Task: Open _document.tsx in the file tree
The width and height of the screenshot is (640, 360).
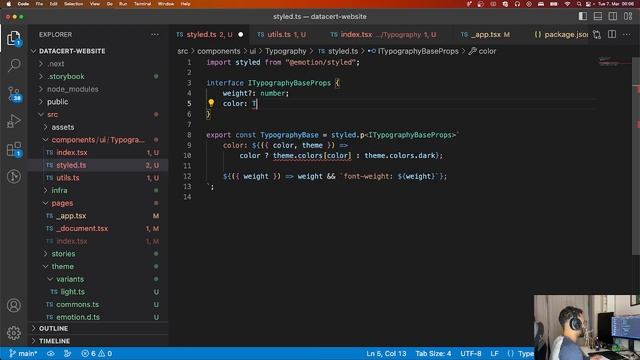Action: [x=82, y=228]
